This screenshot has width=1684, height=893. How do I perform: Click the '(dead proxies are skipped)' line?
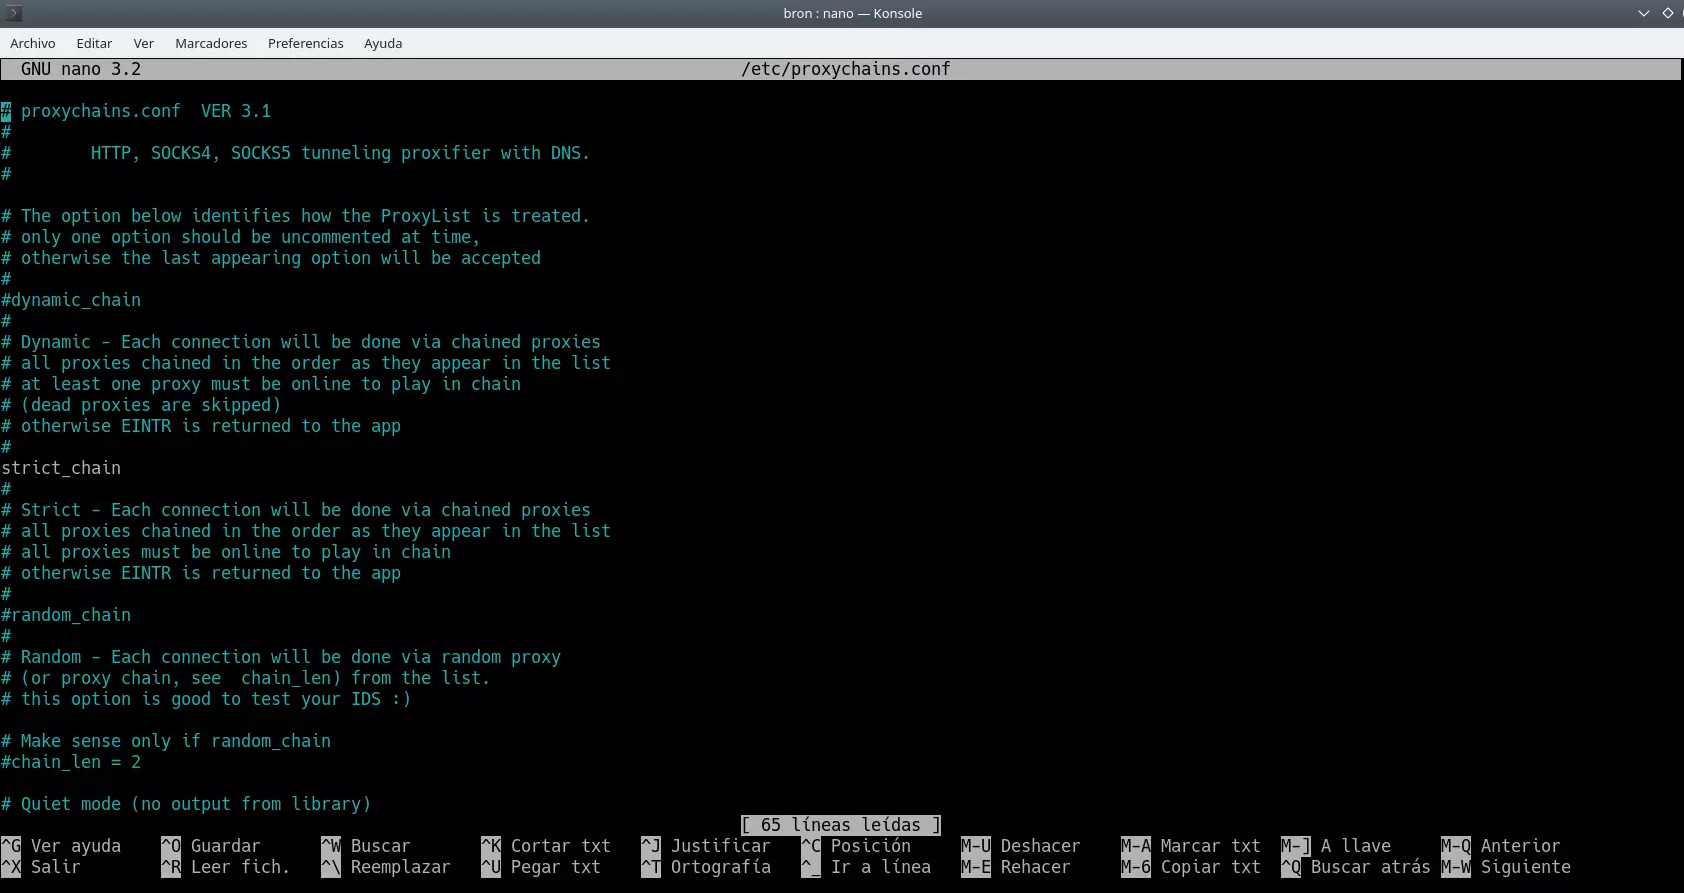pyautogui.click(x=141, y=405)
